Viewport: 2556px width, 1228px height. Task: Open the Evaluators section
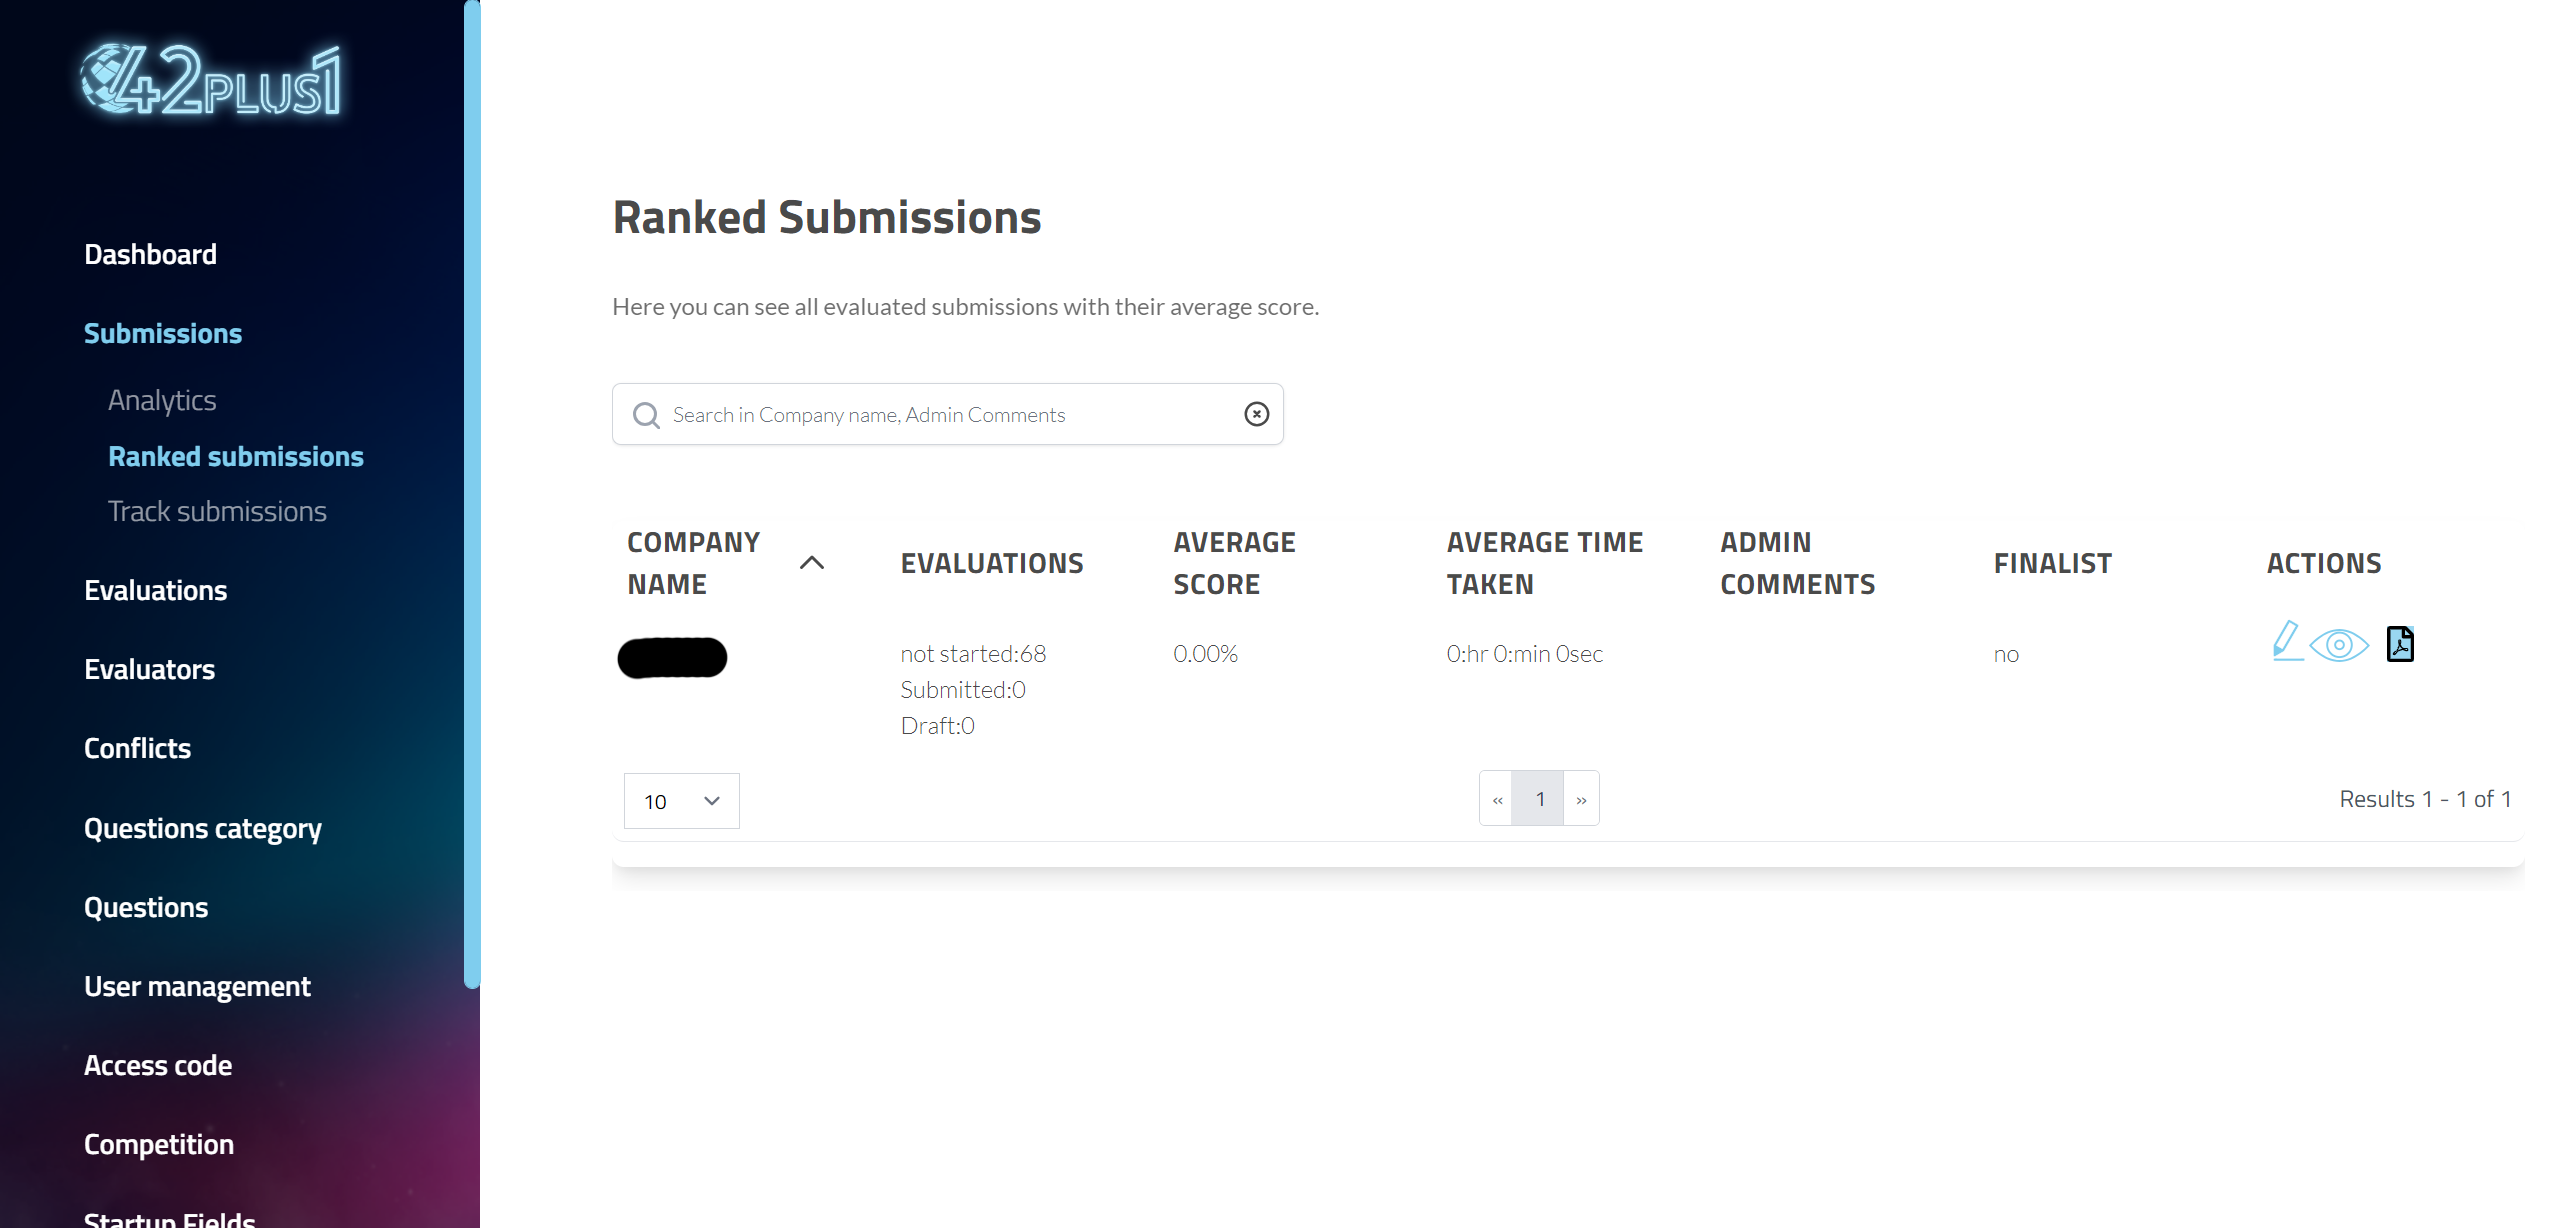click(x=149, y=669)
